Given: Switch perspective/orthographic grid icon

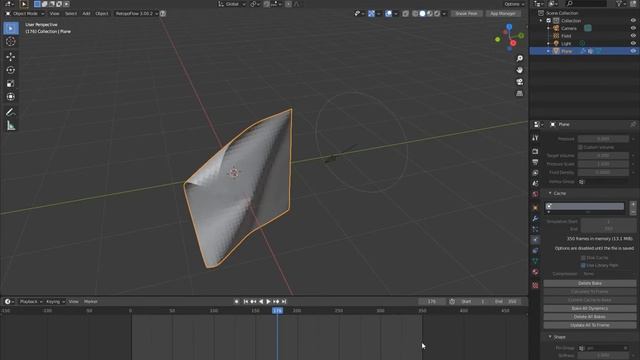Looking at the screenshot, I should pos(520,93).
